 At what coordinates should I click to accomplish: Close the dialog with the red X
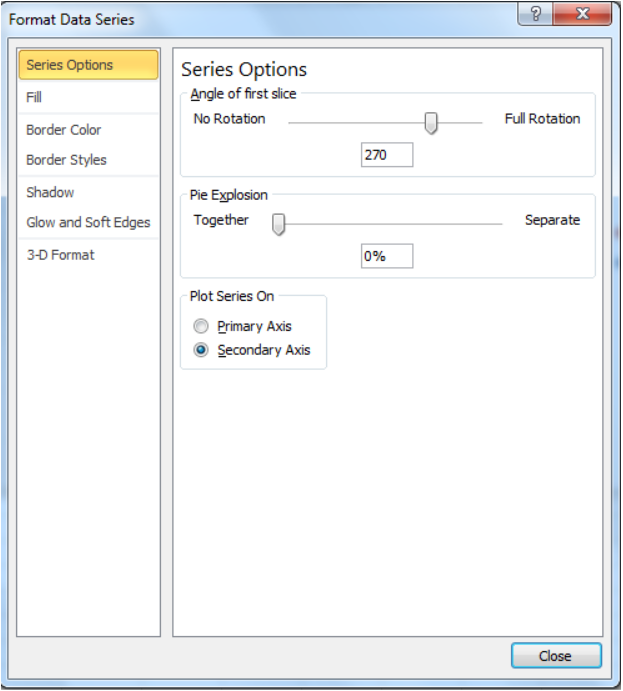click(x=582, y=14)
